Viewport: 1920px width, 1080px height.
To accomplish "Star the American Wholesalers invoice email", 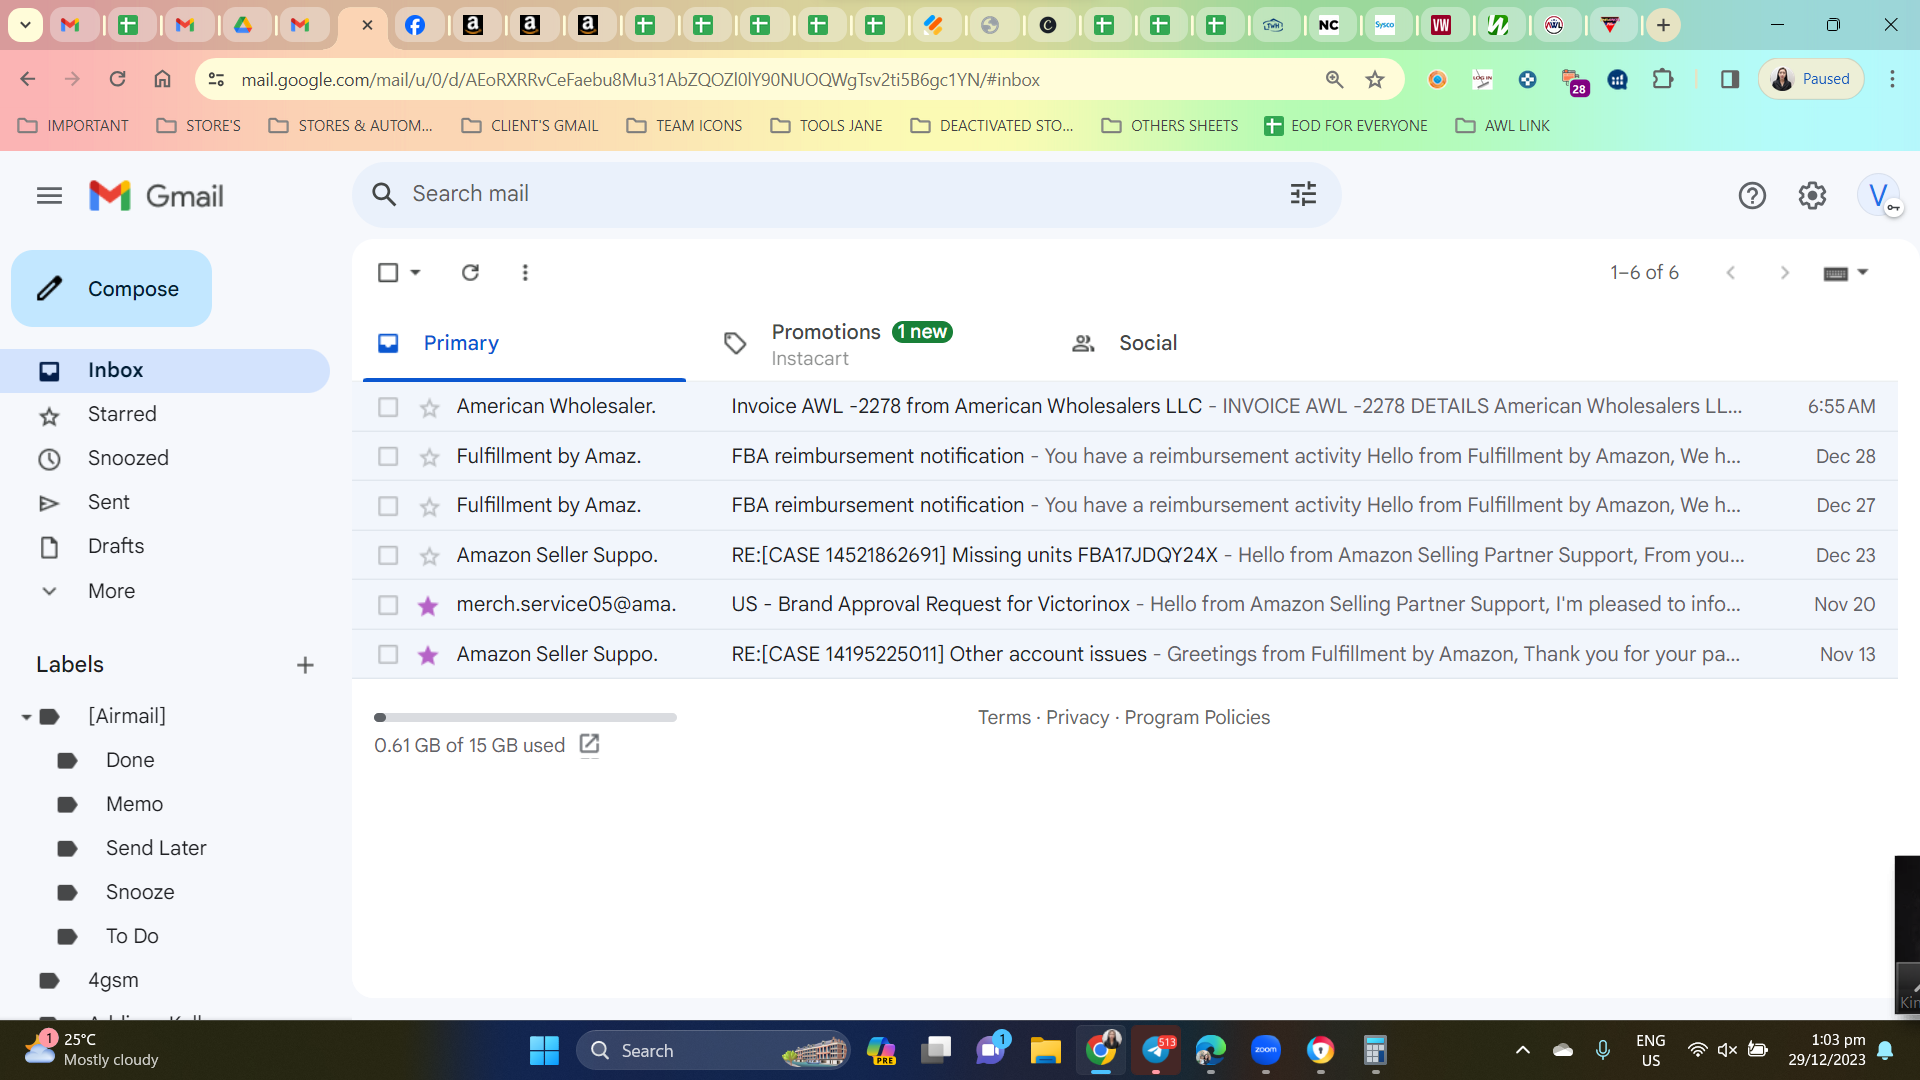I will [429, 407].
